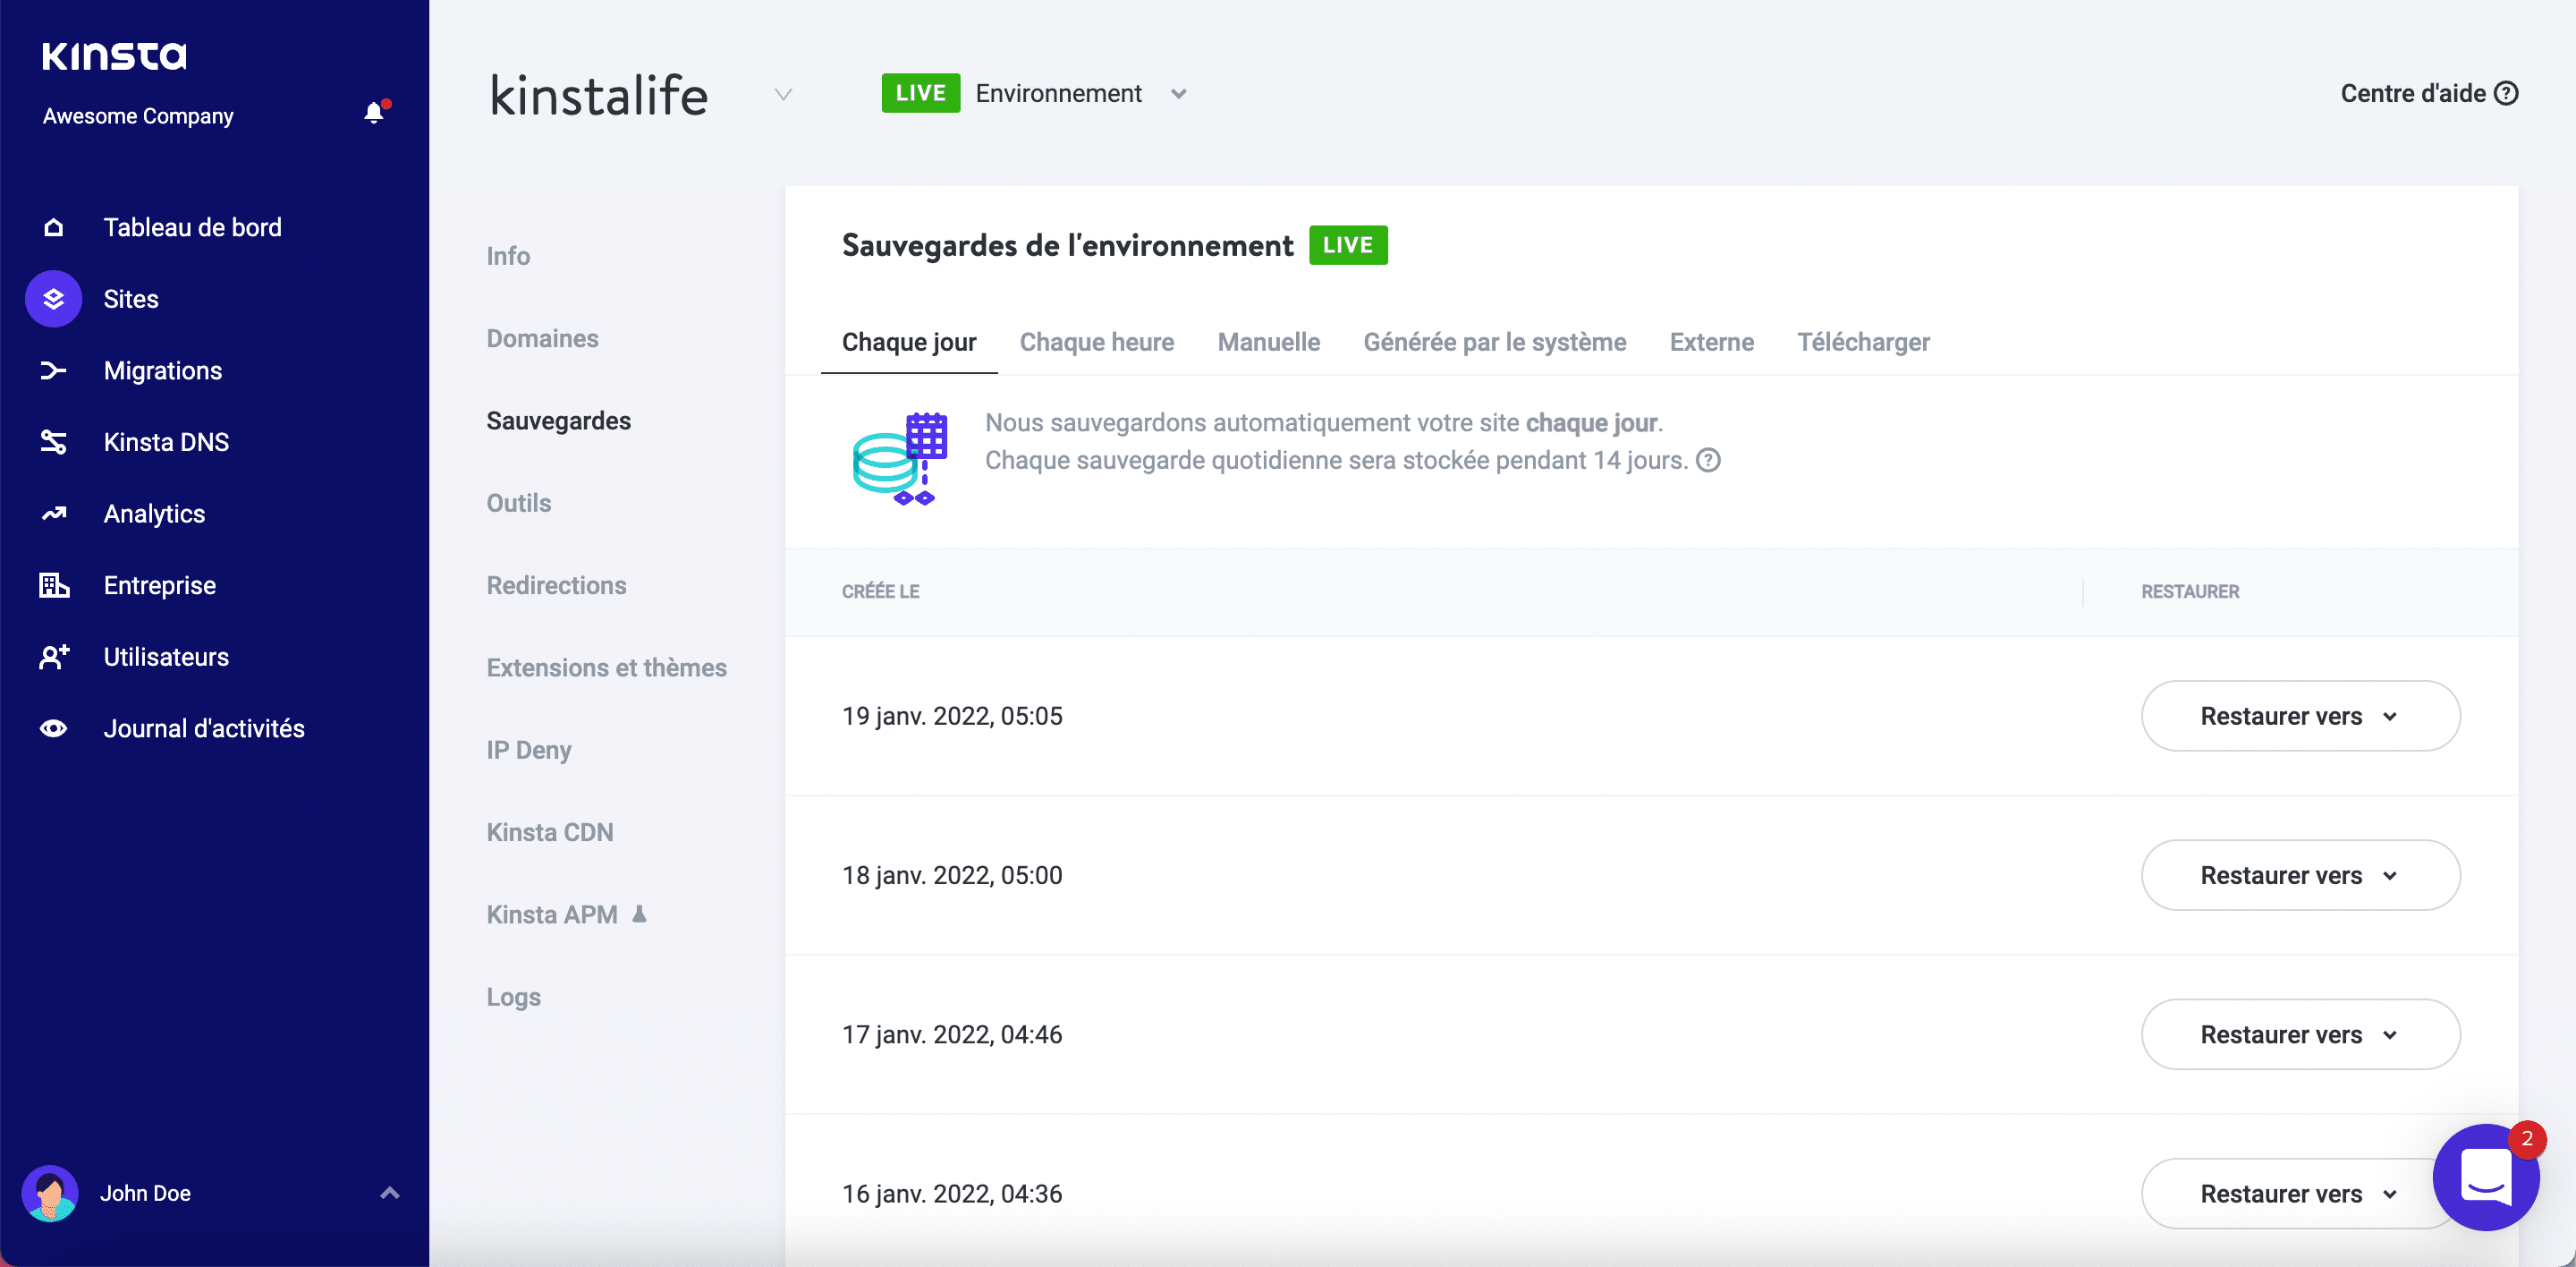Click the Sites navigation icon
Screen dimensions: 2576x1267
(x=55, y=297)
